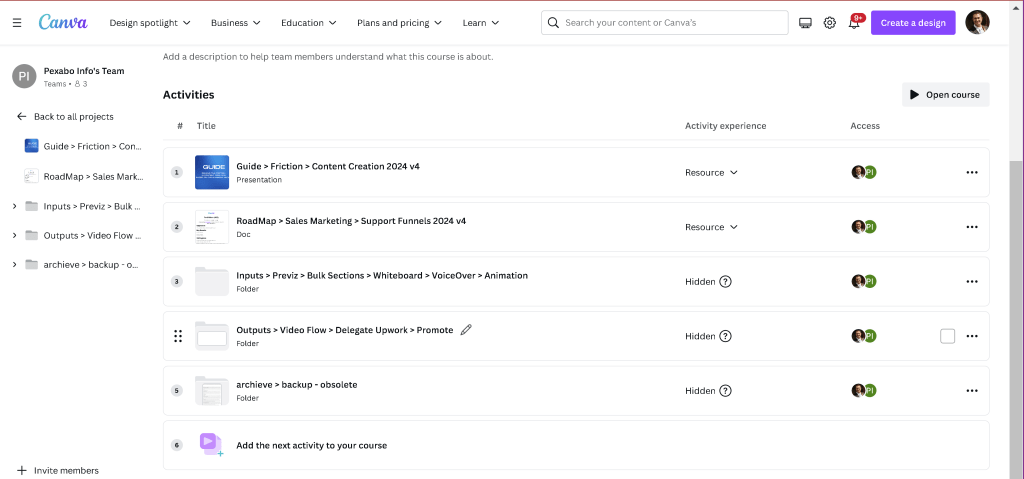Open Resource dropdown for Guide Friction row
The height and width of the screenshot is (479, 1024).
(711, 173)
